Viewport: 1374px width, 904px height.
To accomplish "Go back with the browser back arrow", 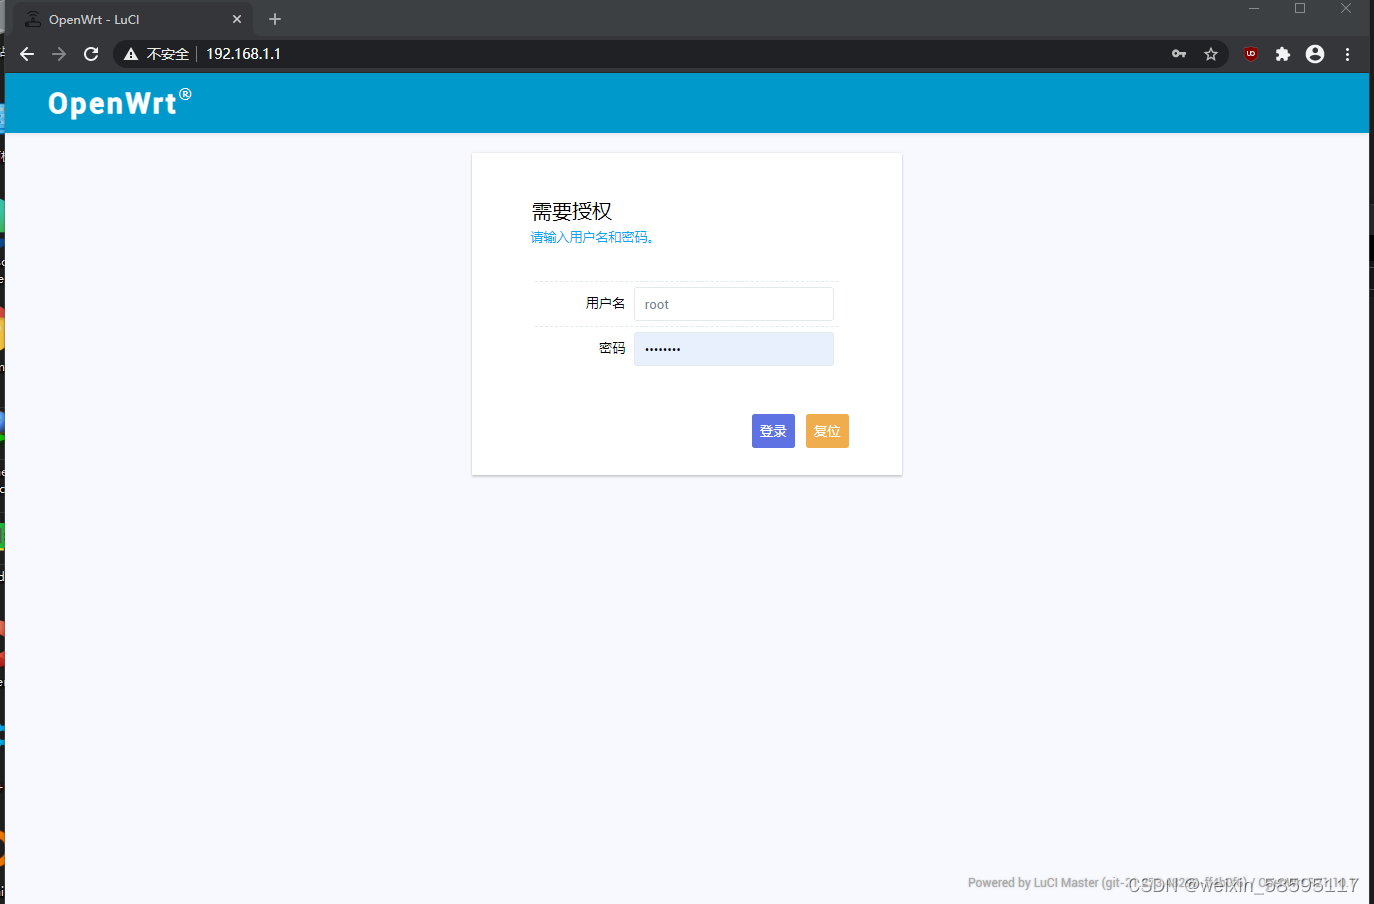I will (27, 54).
